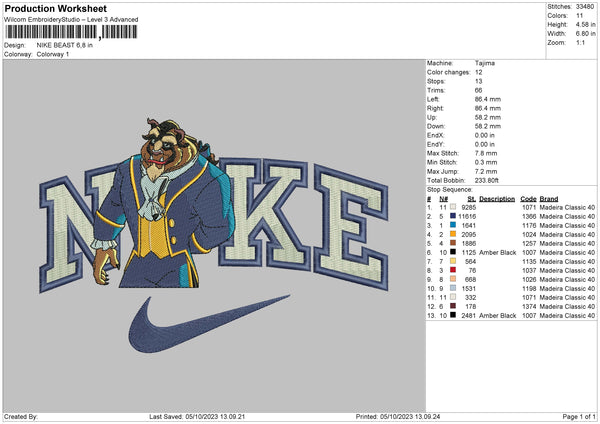Click the Page 1 of 1 indicator
Image resolution: width=600 pixels, height=424 pixels.
tap(579, 416)
